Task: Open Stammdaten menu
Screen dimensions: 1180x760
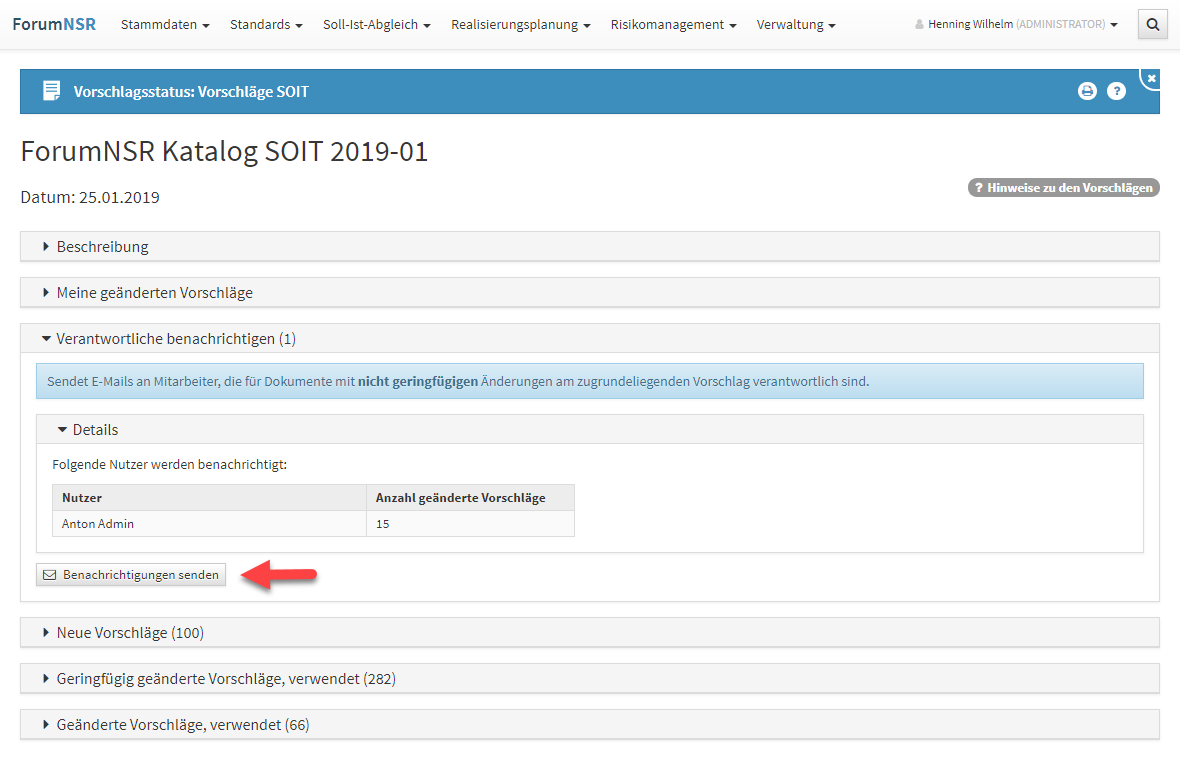Action: 165,25
